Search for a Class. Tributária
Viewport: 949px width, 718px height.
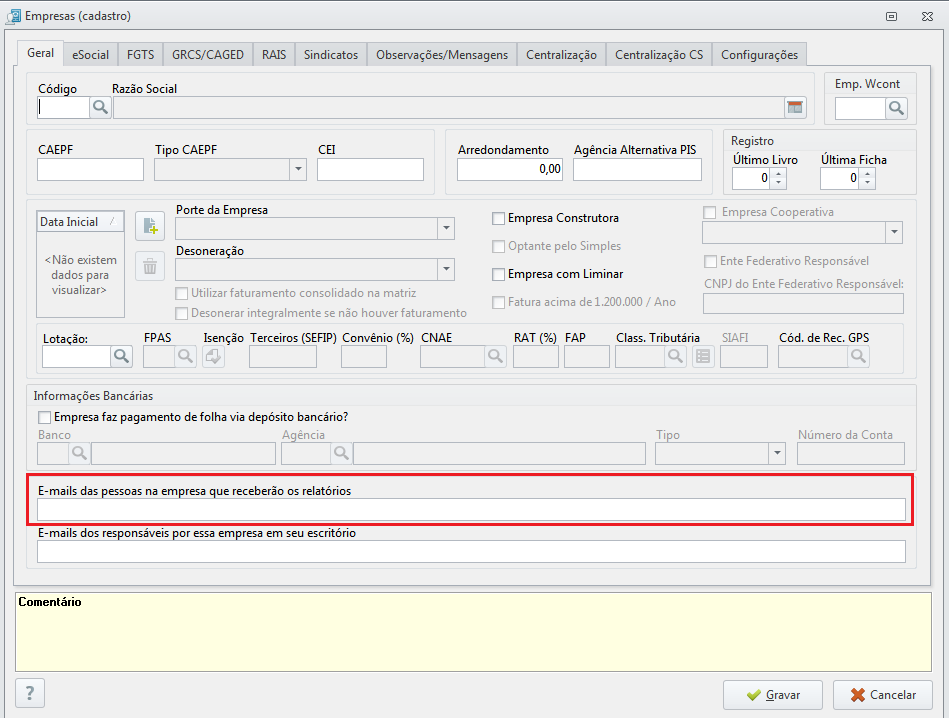[x=675, y=356]
